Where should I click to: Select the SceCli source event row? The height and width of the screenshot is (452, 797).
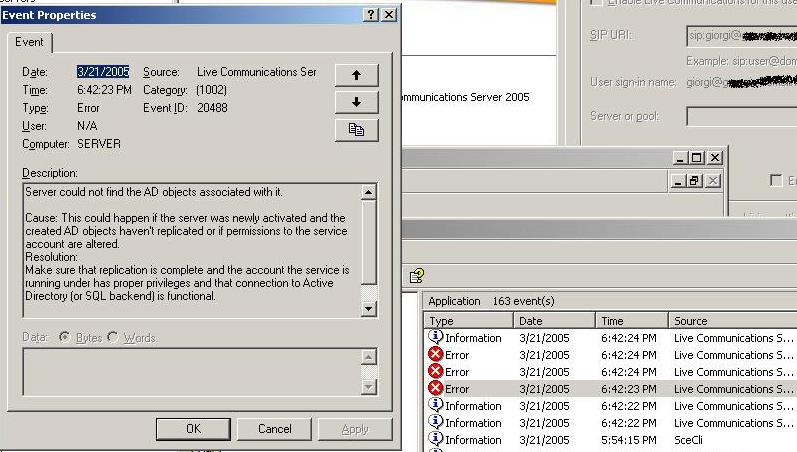[x=610, y=440]
